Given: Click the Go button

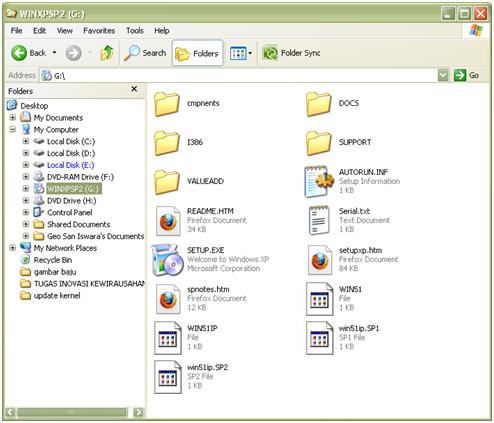Looking at the screenshot, I should pos(467,75).
